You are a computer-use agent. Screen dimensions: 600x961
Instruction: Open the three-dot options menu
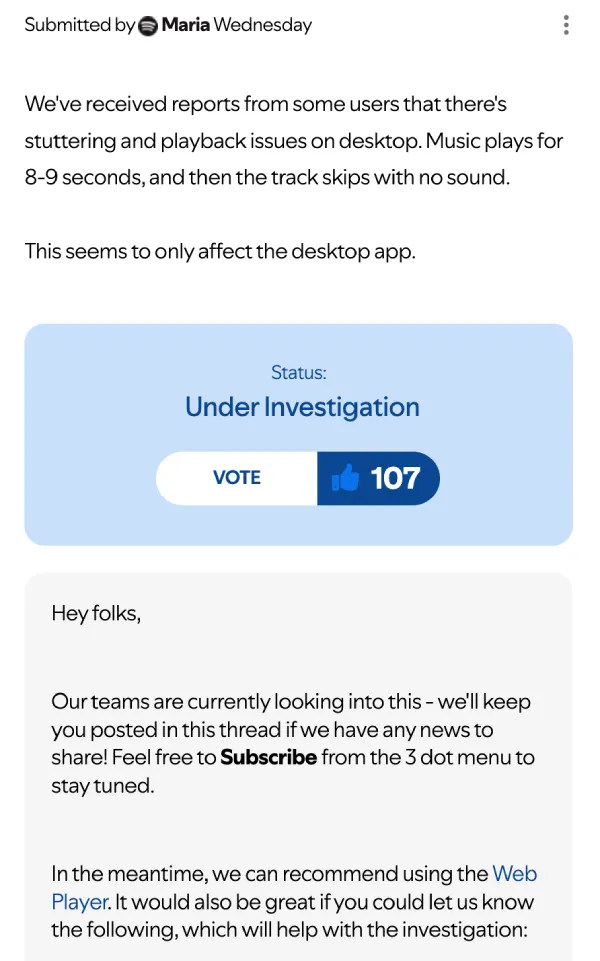(566, 25)
